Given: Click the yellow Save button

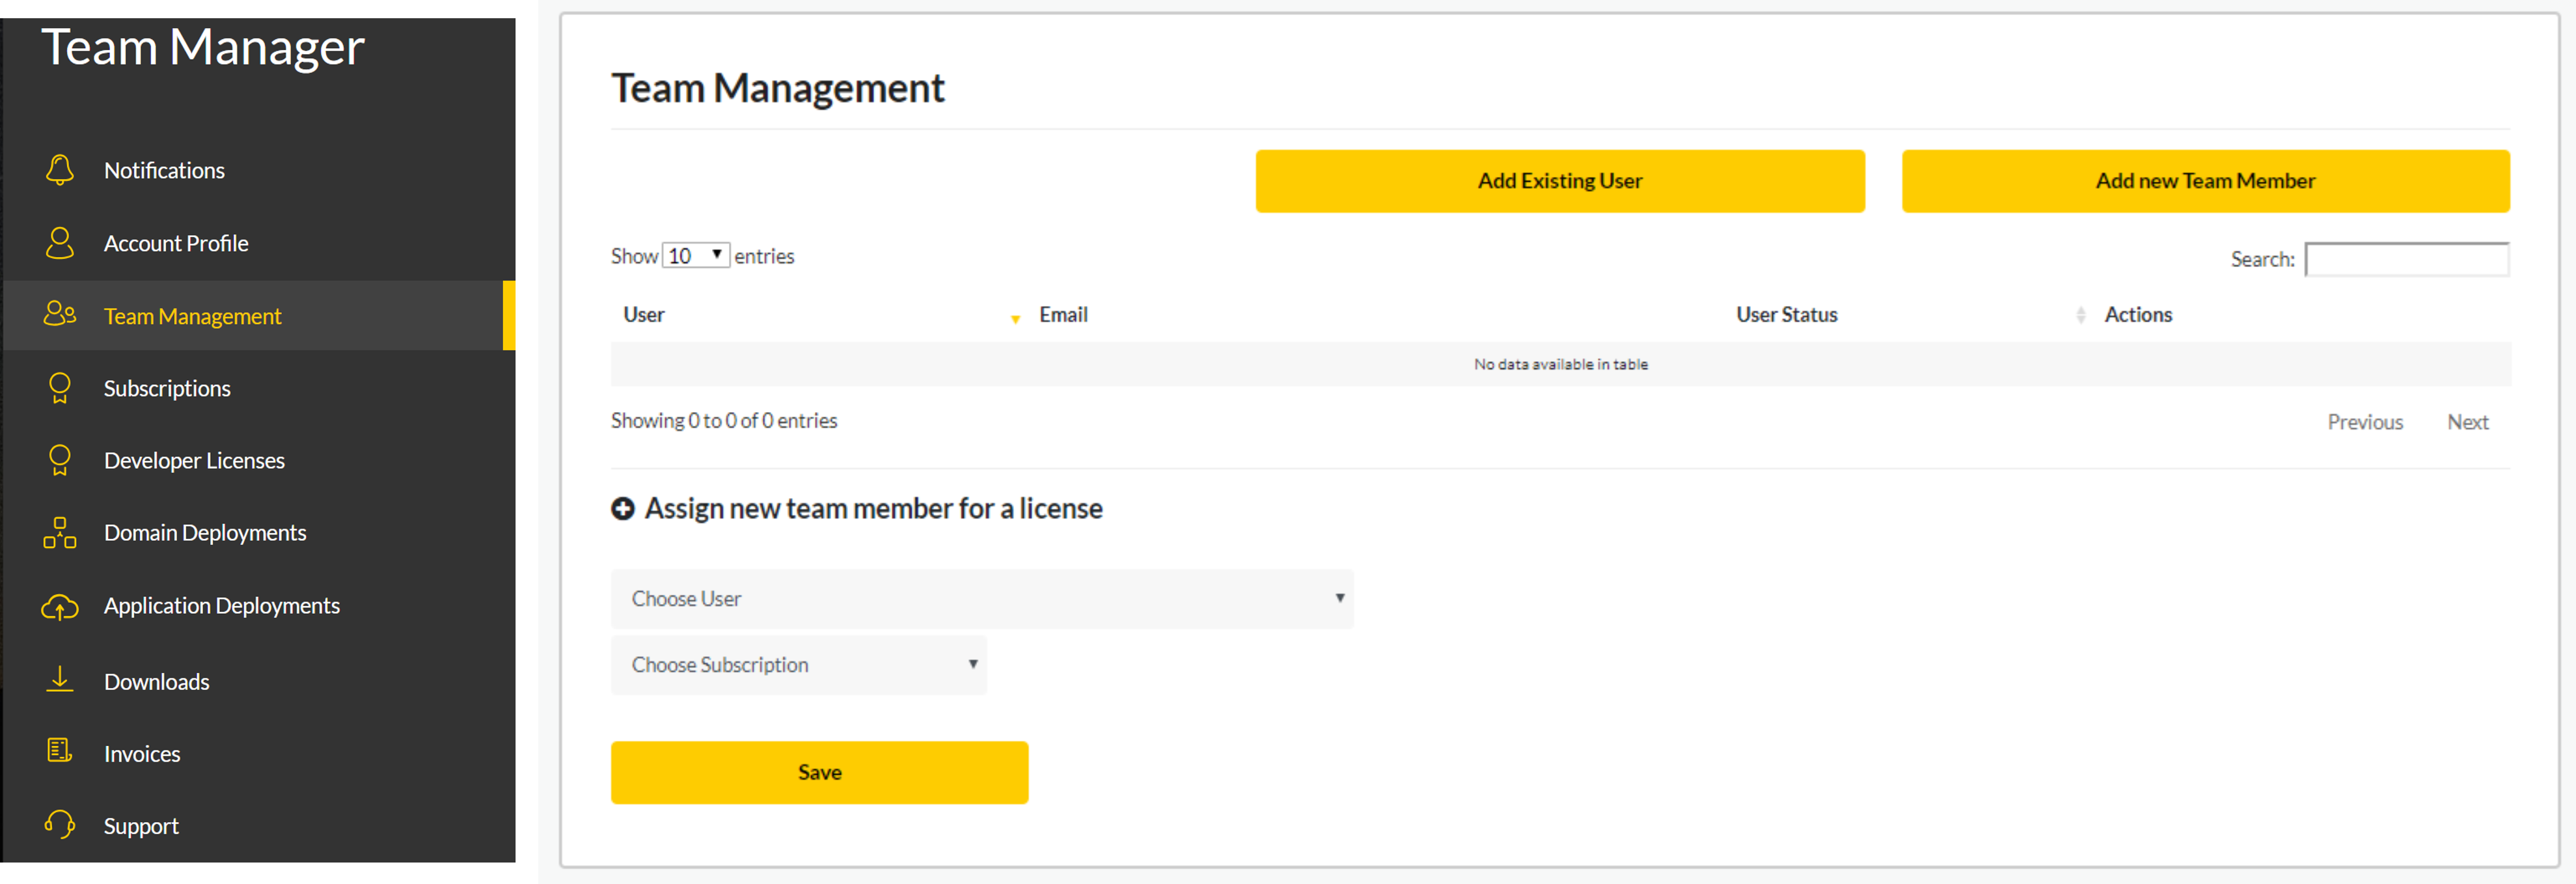Looking at the screenshot, I should coord(819,772).
